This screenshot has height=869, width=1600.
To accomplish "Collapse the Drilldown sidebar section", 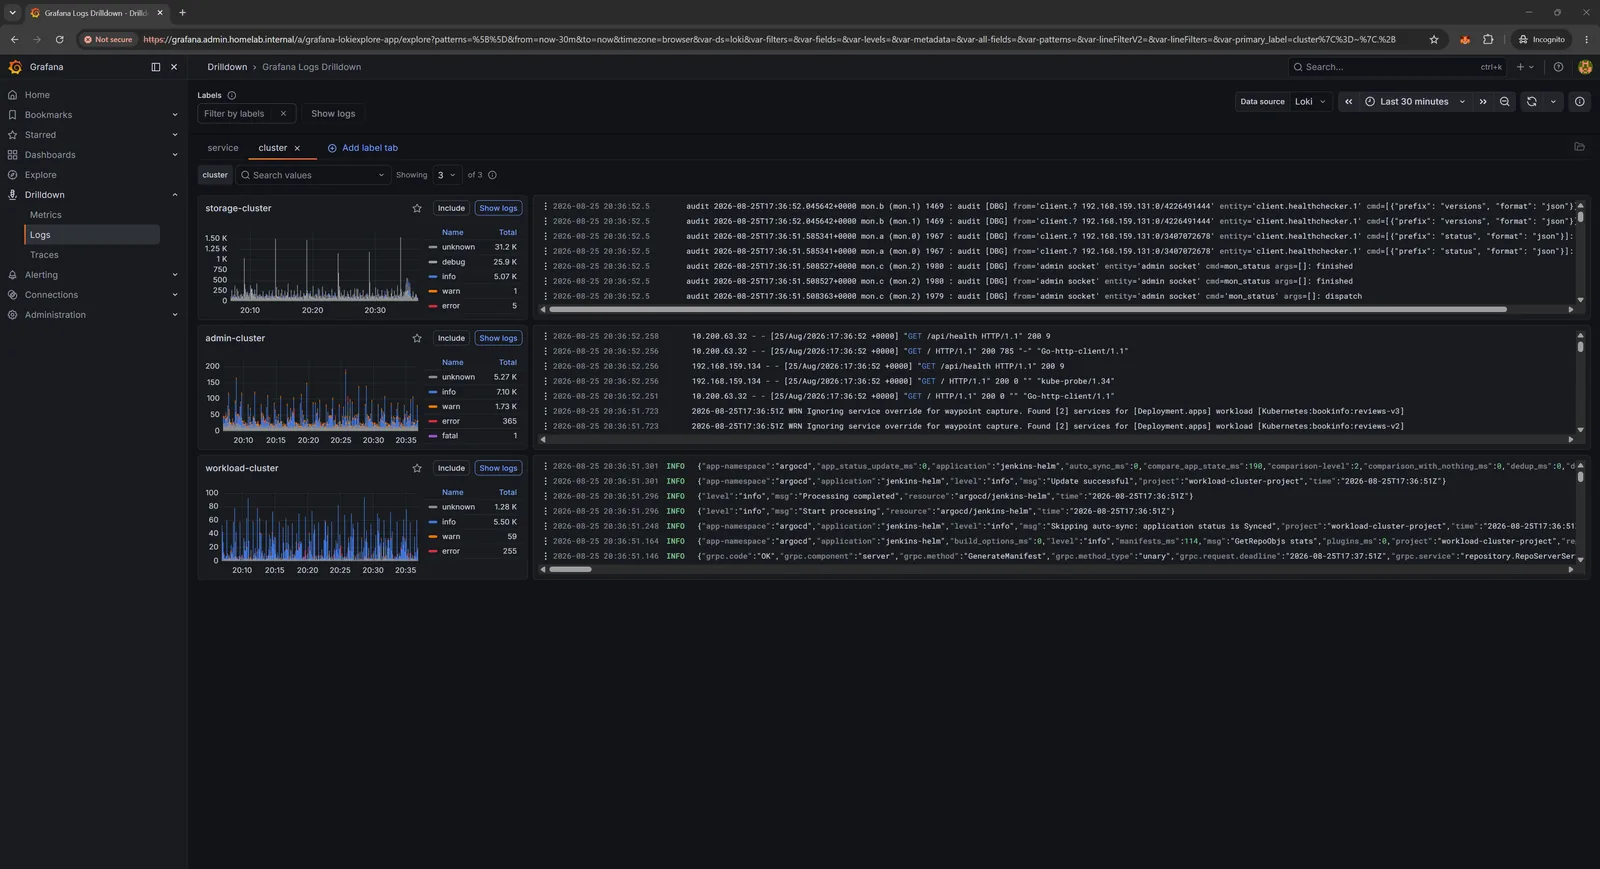I will tap(175, 195).
